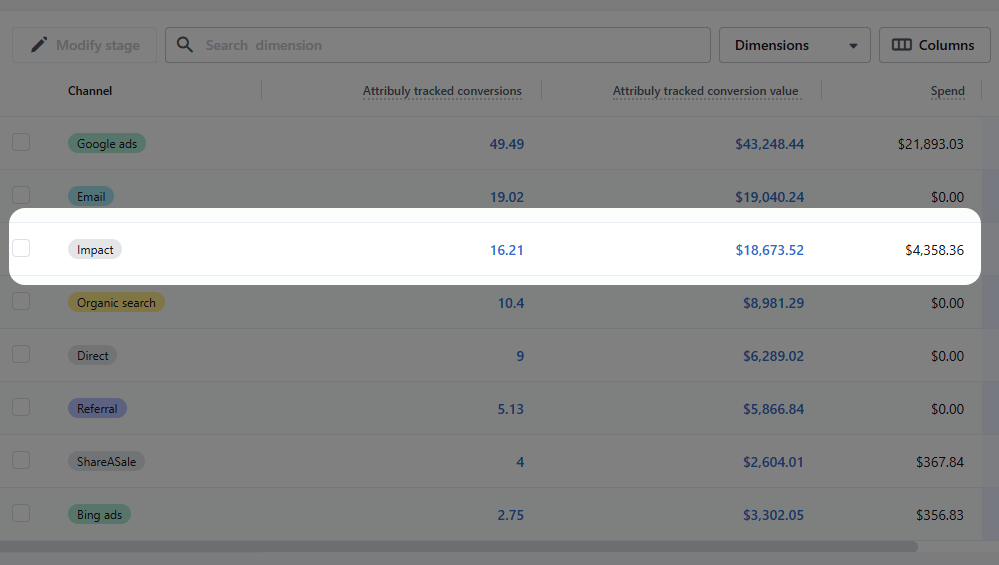Check the Organic search row checkbox

coord(21,301)
